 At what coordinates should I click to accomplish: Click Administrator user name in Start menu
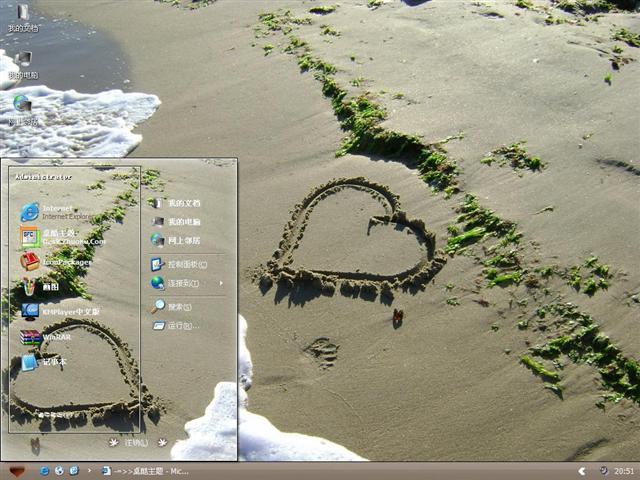tap(43, 177)
